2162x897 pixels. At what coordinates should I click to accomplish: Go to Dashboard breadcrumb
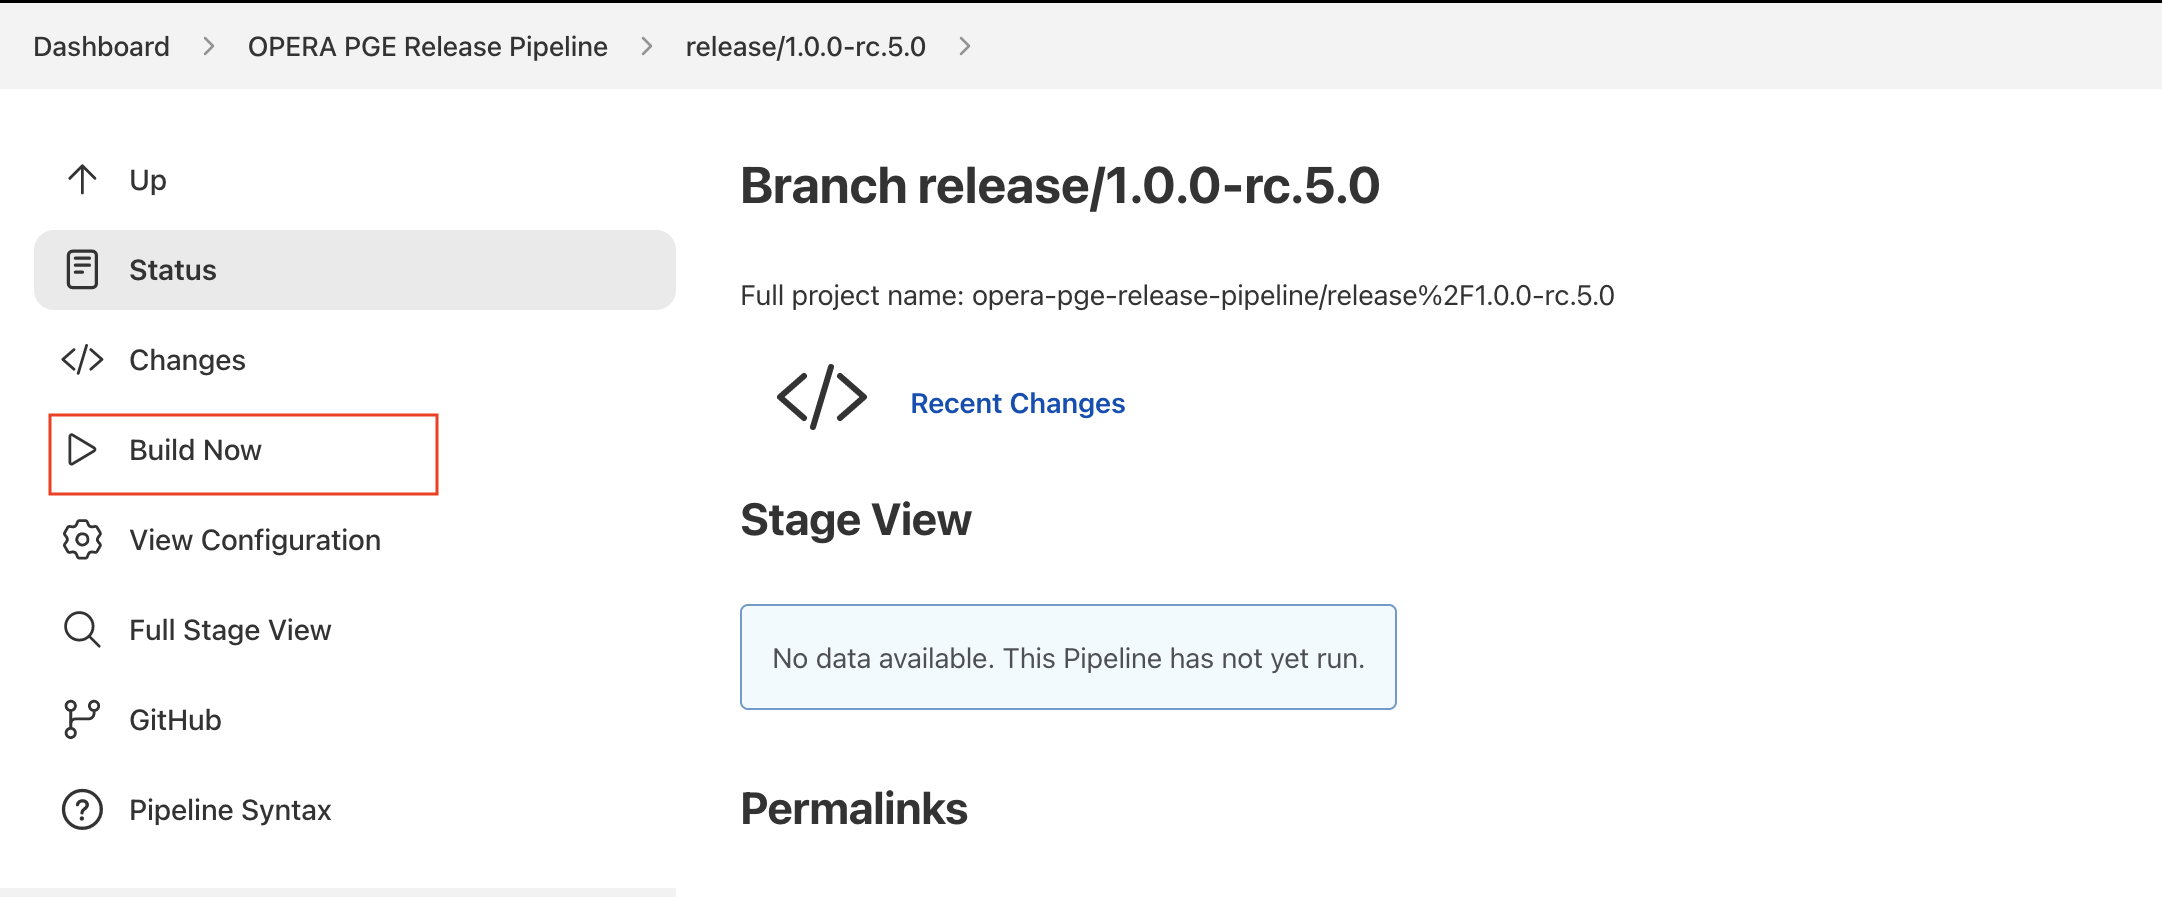101,46
